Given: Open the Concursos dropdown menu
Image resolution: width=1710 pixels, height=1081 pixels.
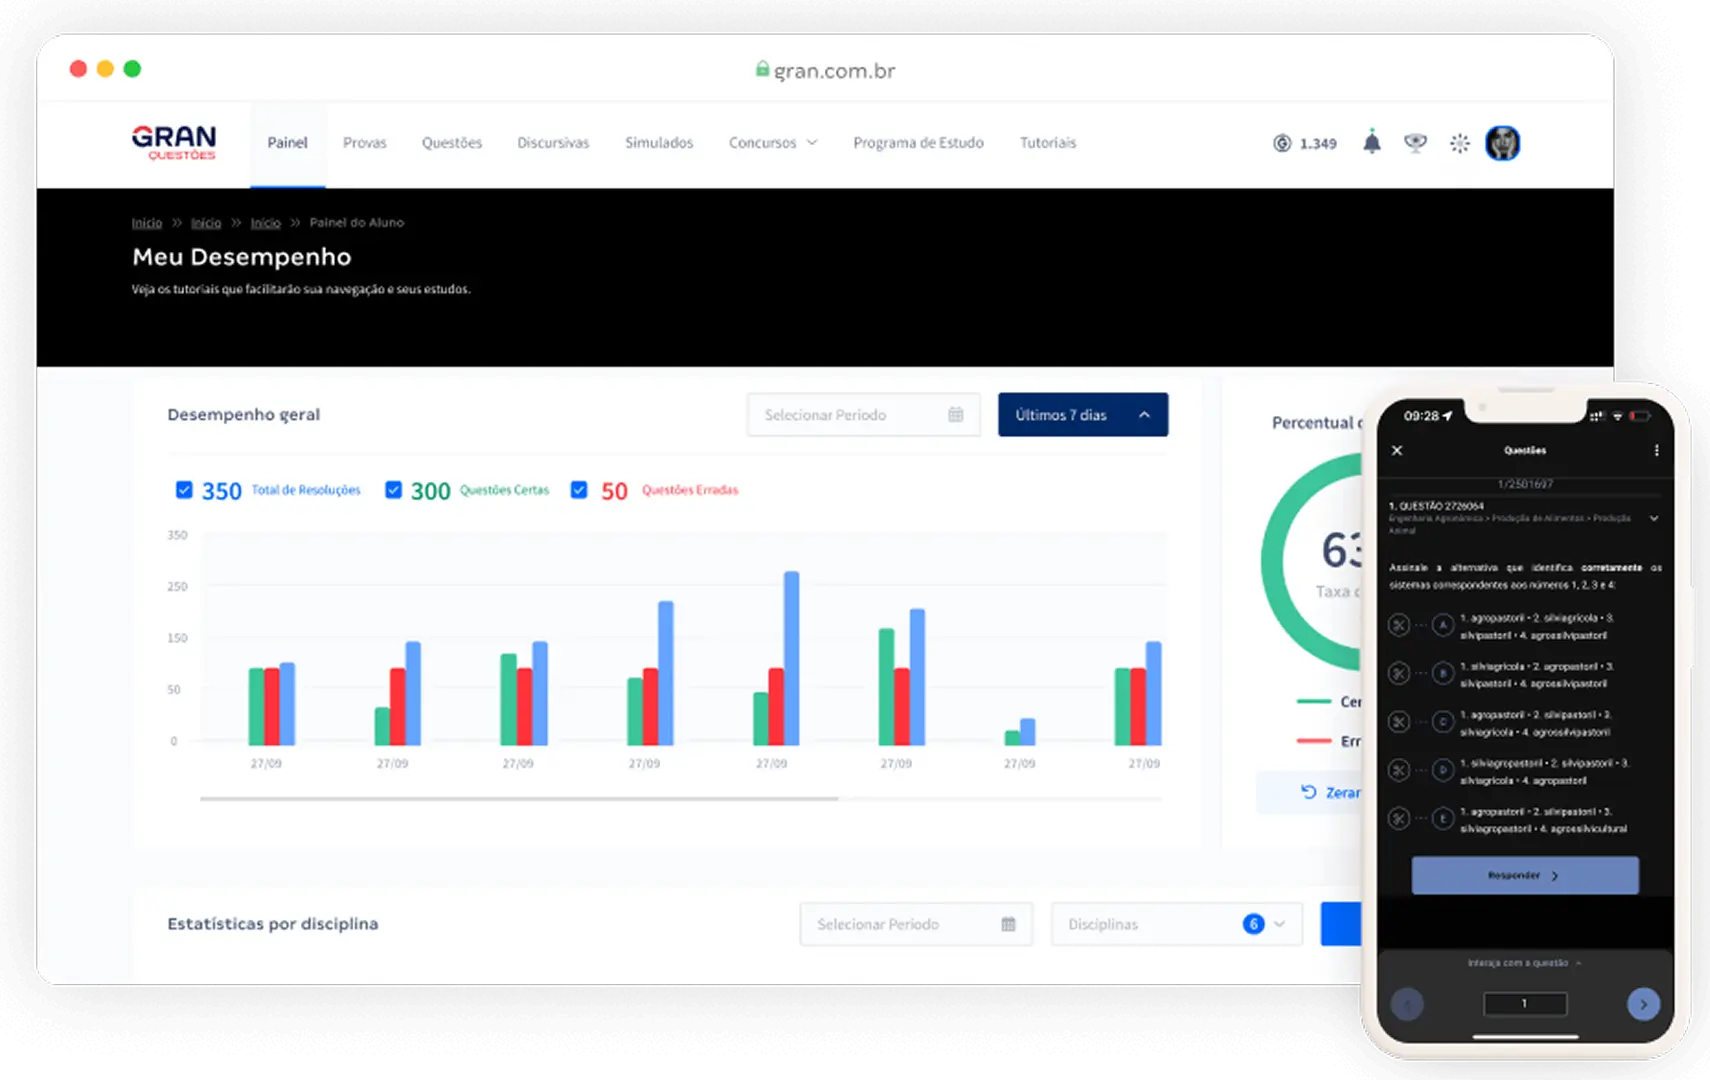Looking at the screenshot, I should tap(772, 143).
